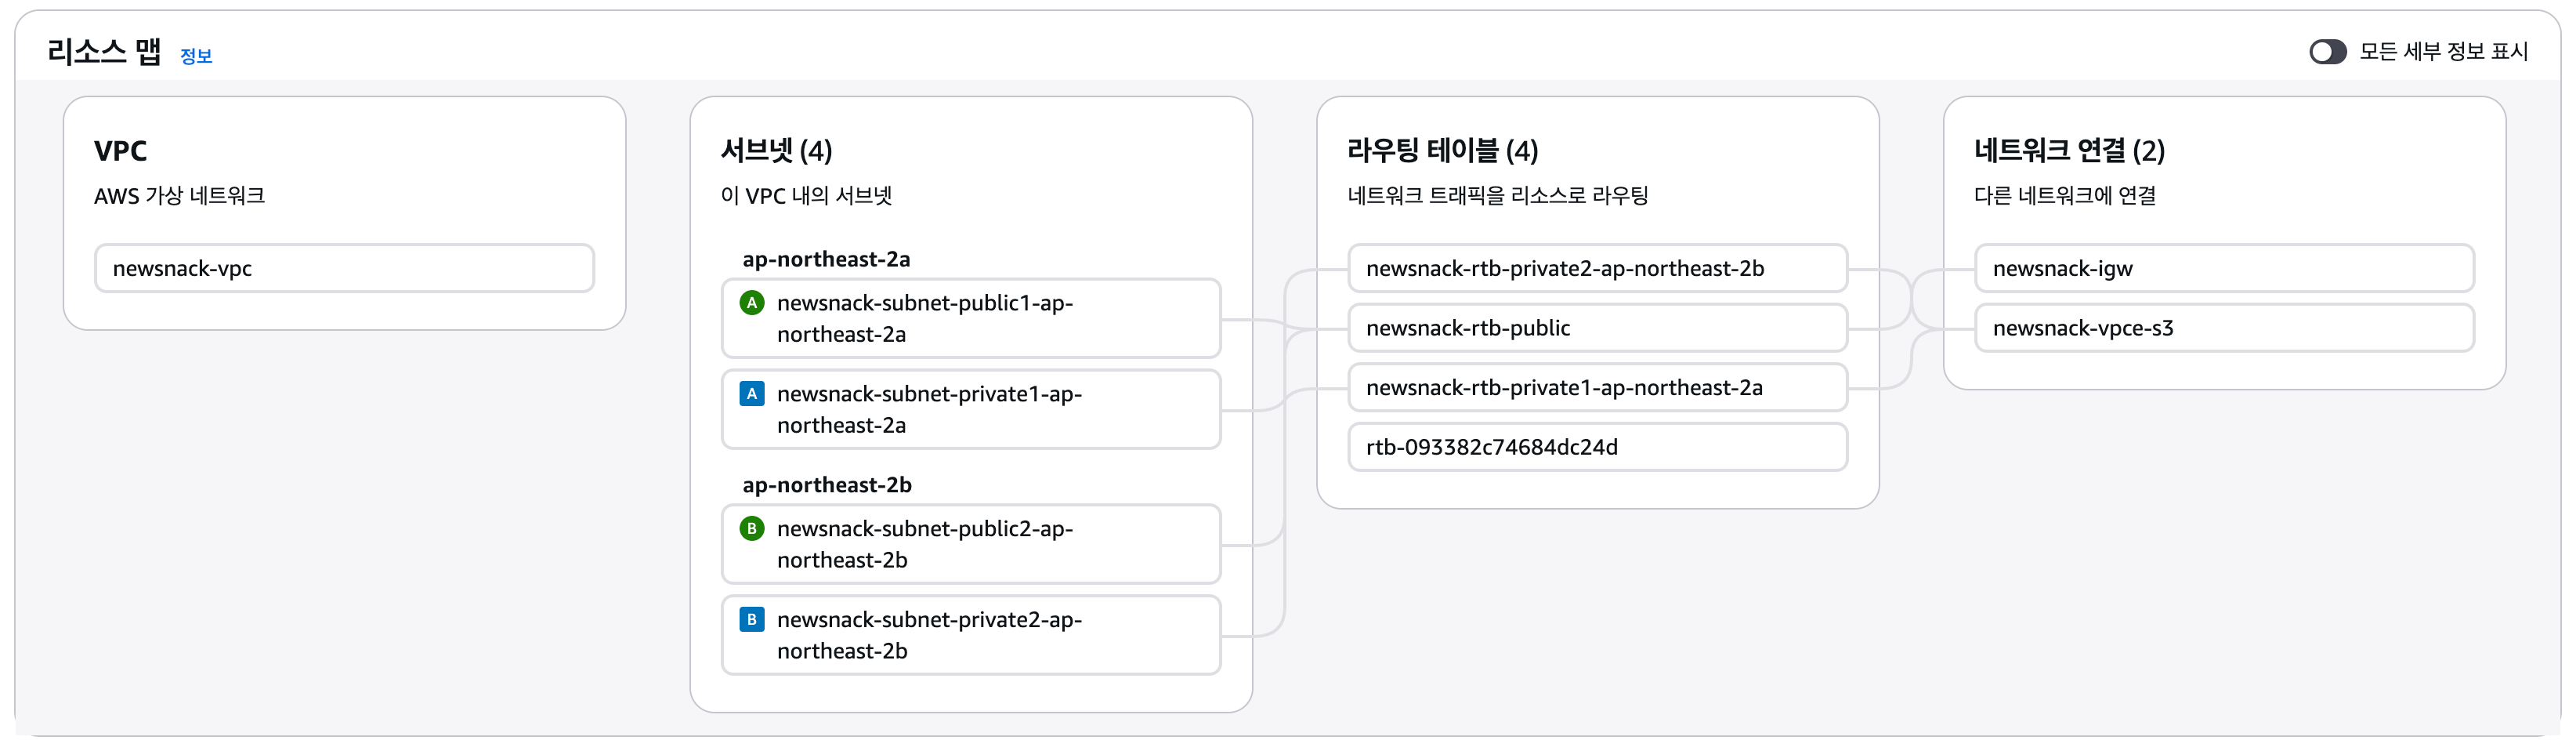Screen dimensions: 2576x751
Task: Click the 라우팅 테이블 (4) heading
Action: pos(1442,151)
